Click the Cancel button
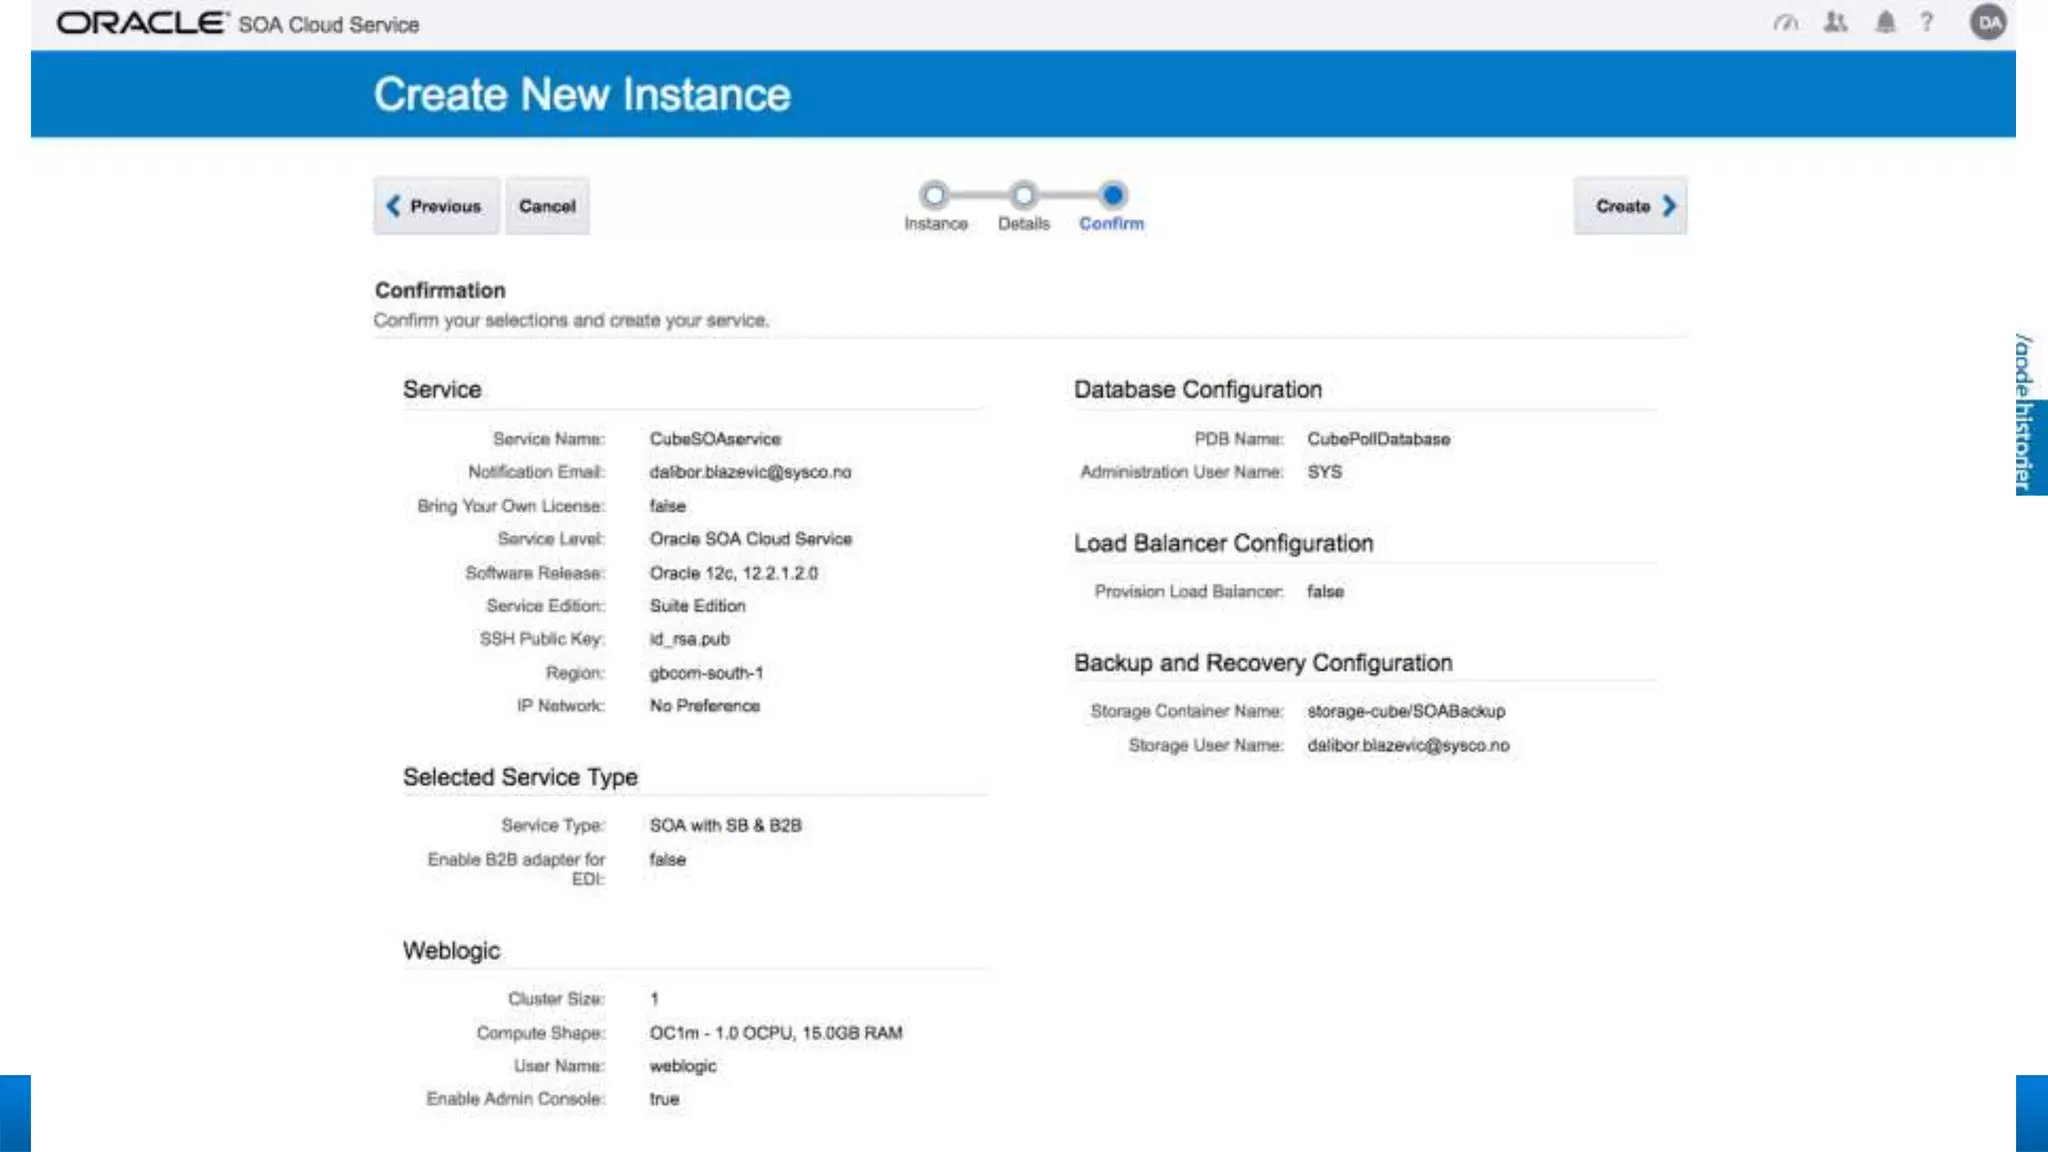Screen dimensions: 2048x1152 [547, 206]
